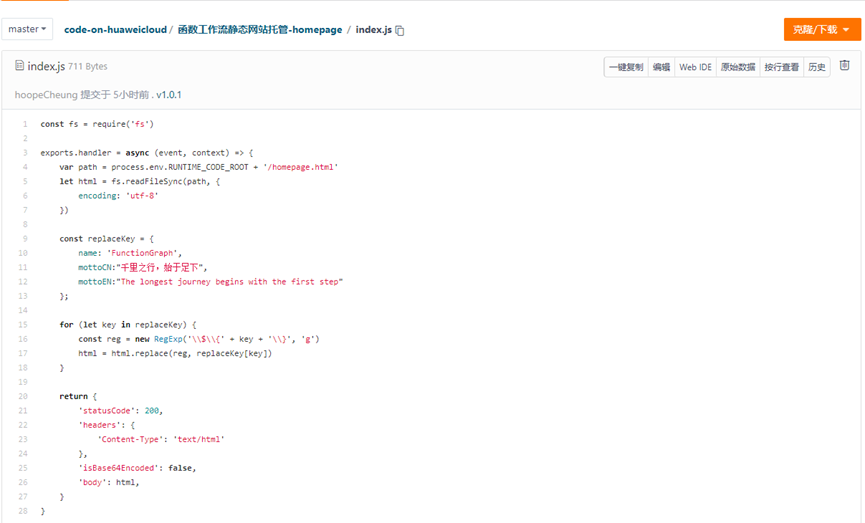Click the new RegExp code line

click(199, 339)
